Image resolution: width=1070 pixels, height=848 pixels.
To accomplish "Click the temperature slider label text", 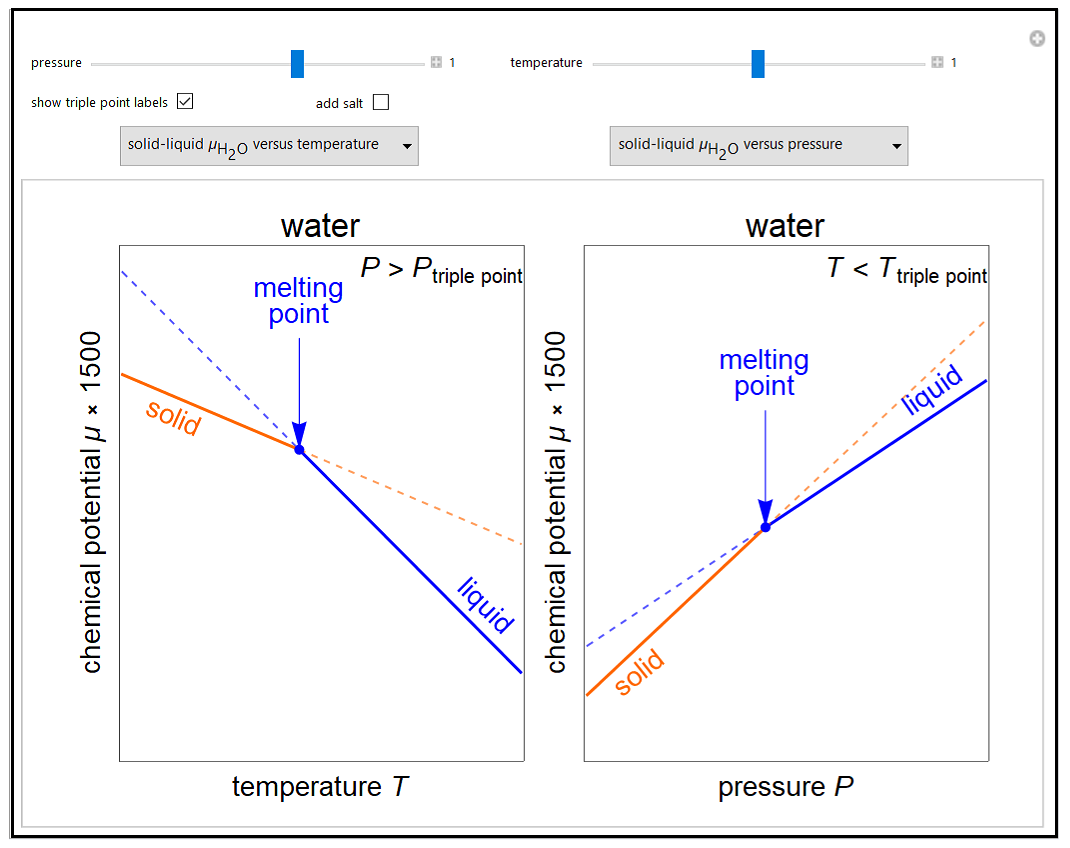I will coord(546,63).
